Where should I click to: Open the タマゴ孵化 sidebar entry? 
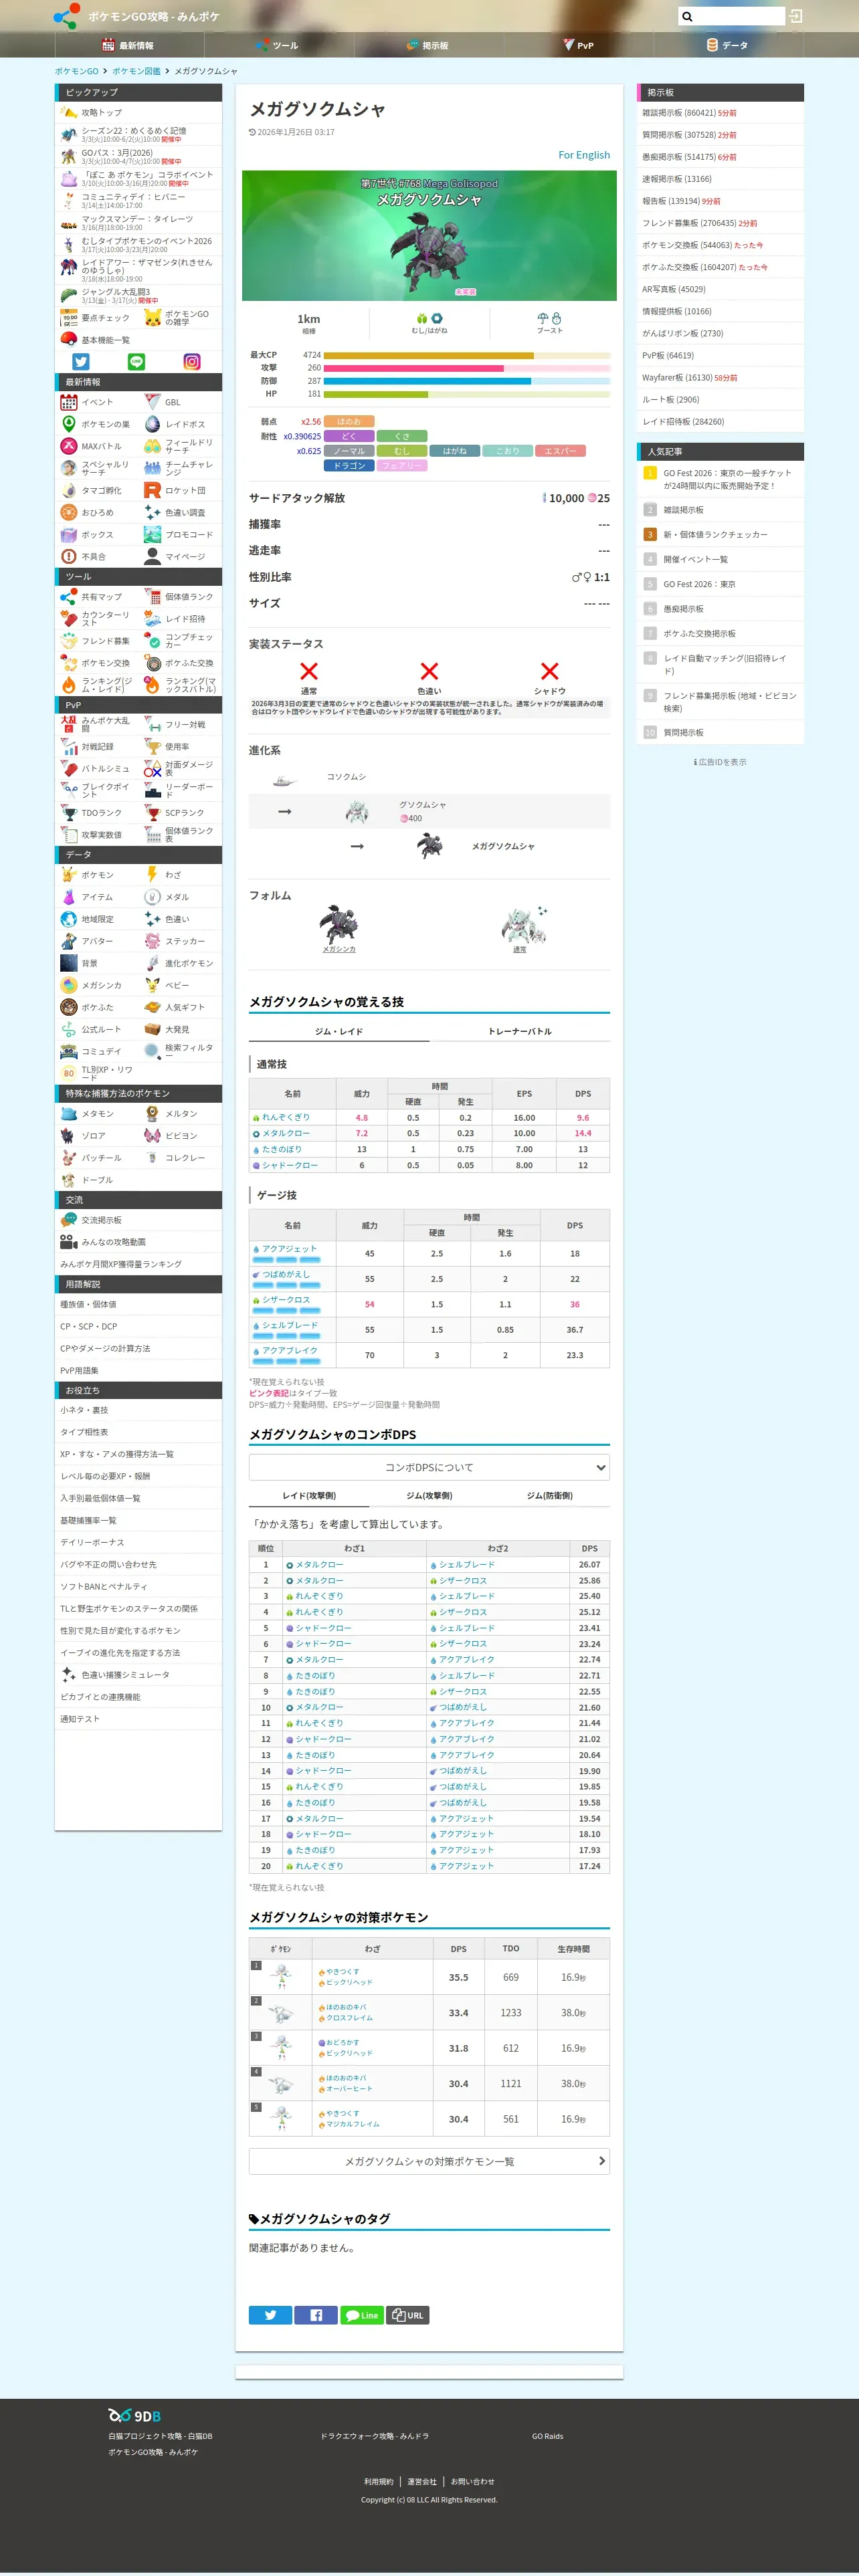click(x=96, y=490)
